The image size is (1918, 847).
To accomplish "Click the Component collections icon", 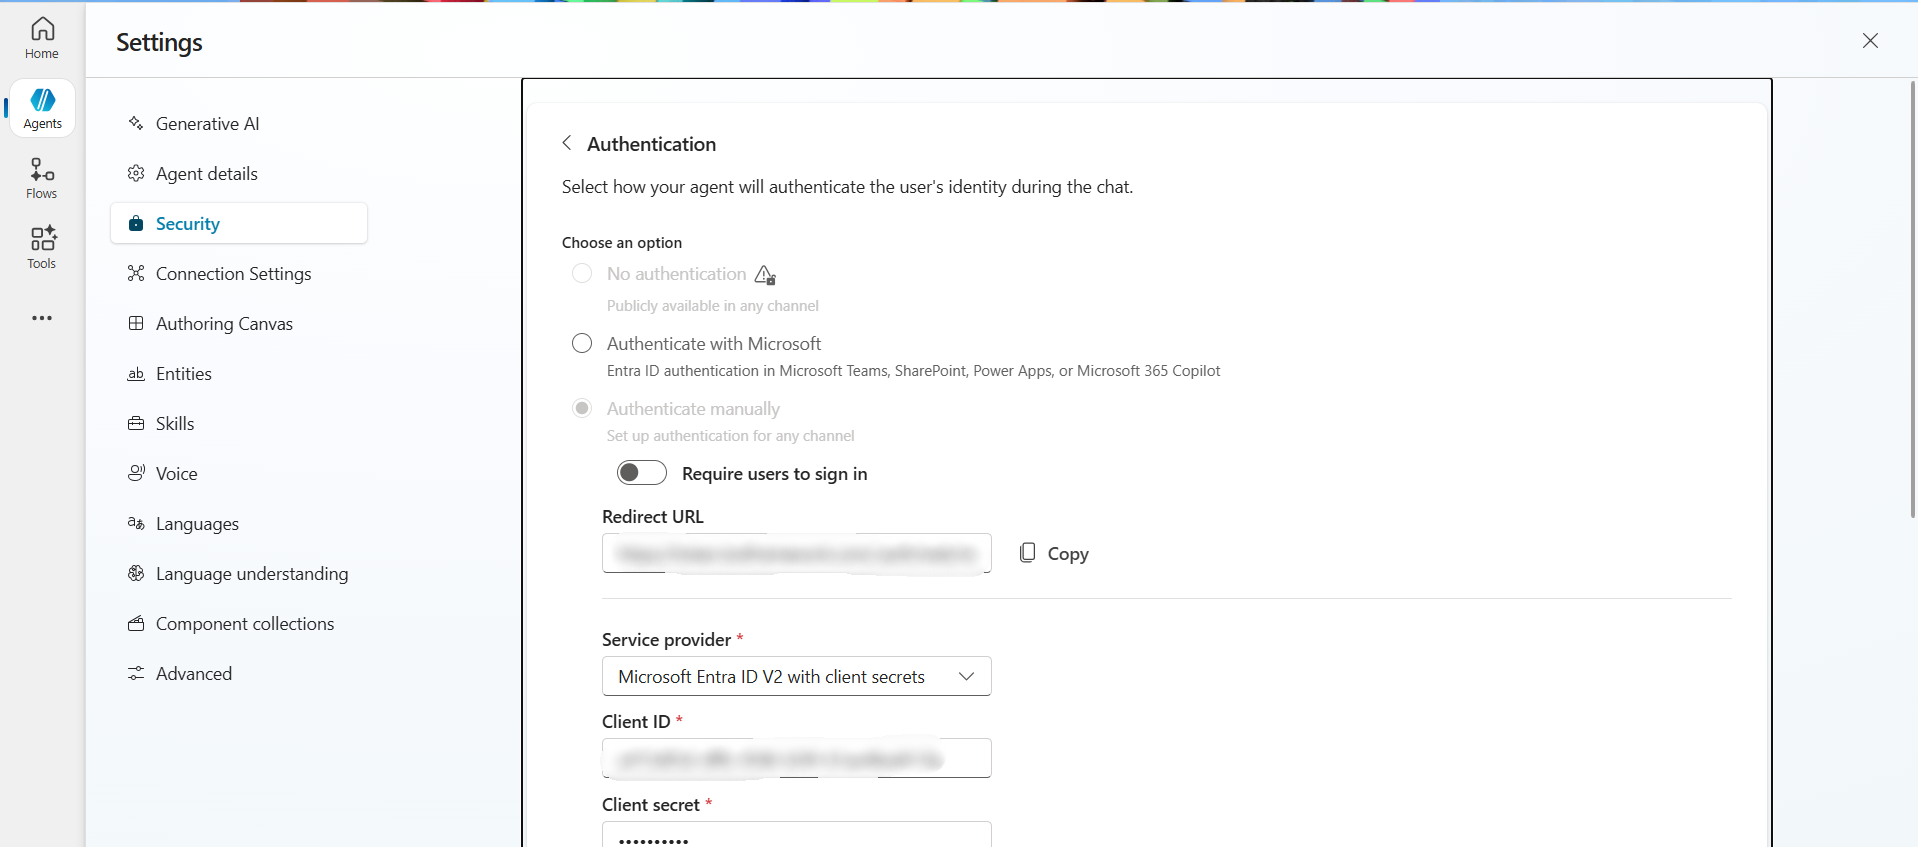I will (136, 623).
